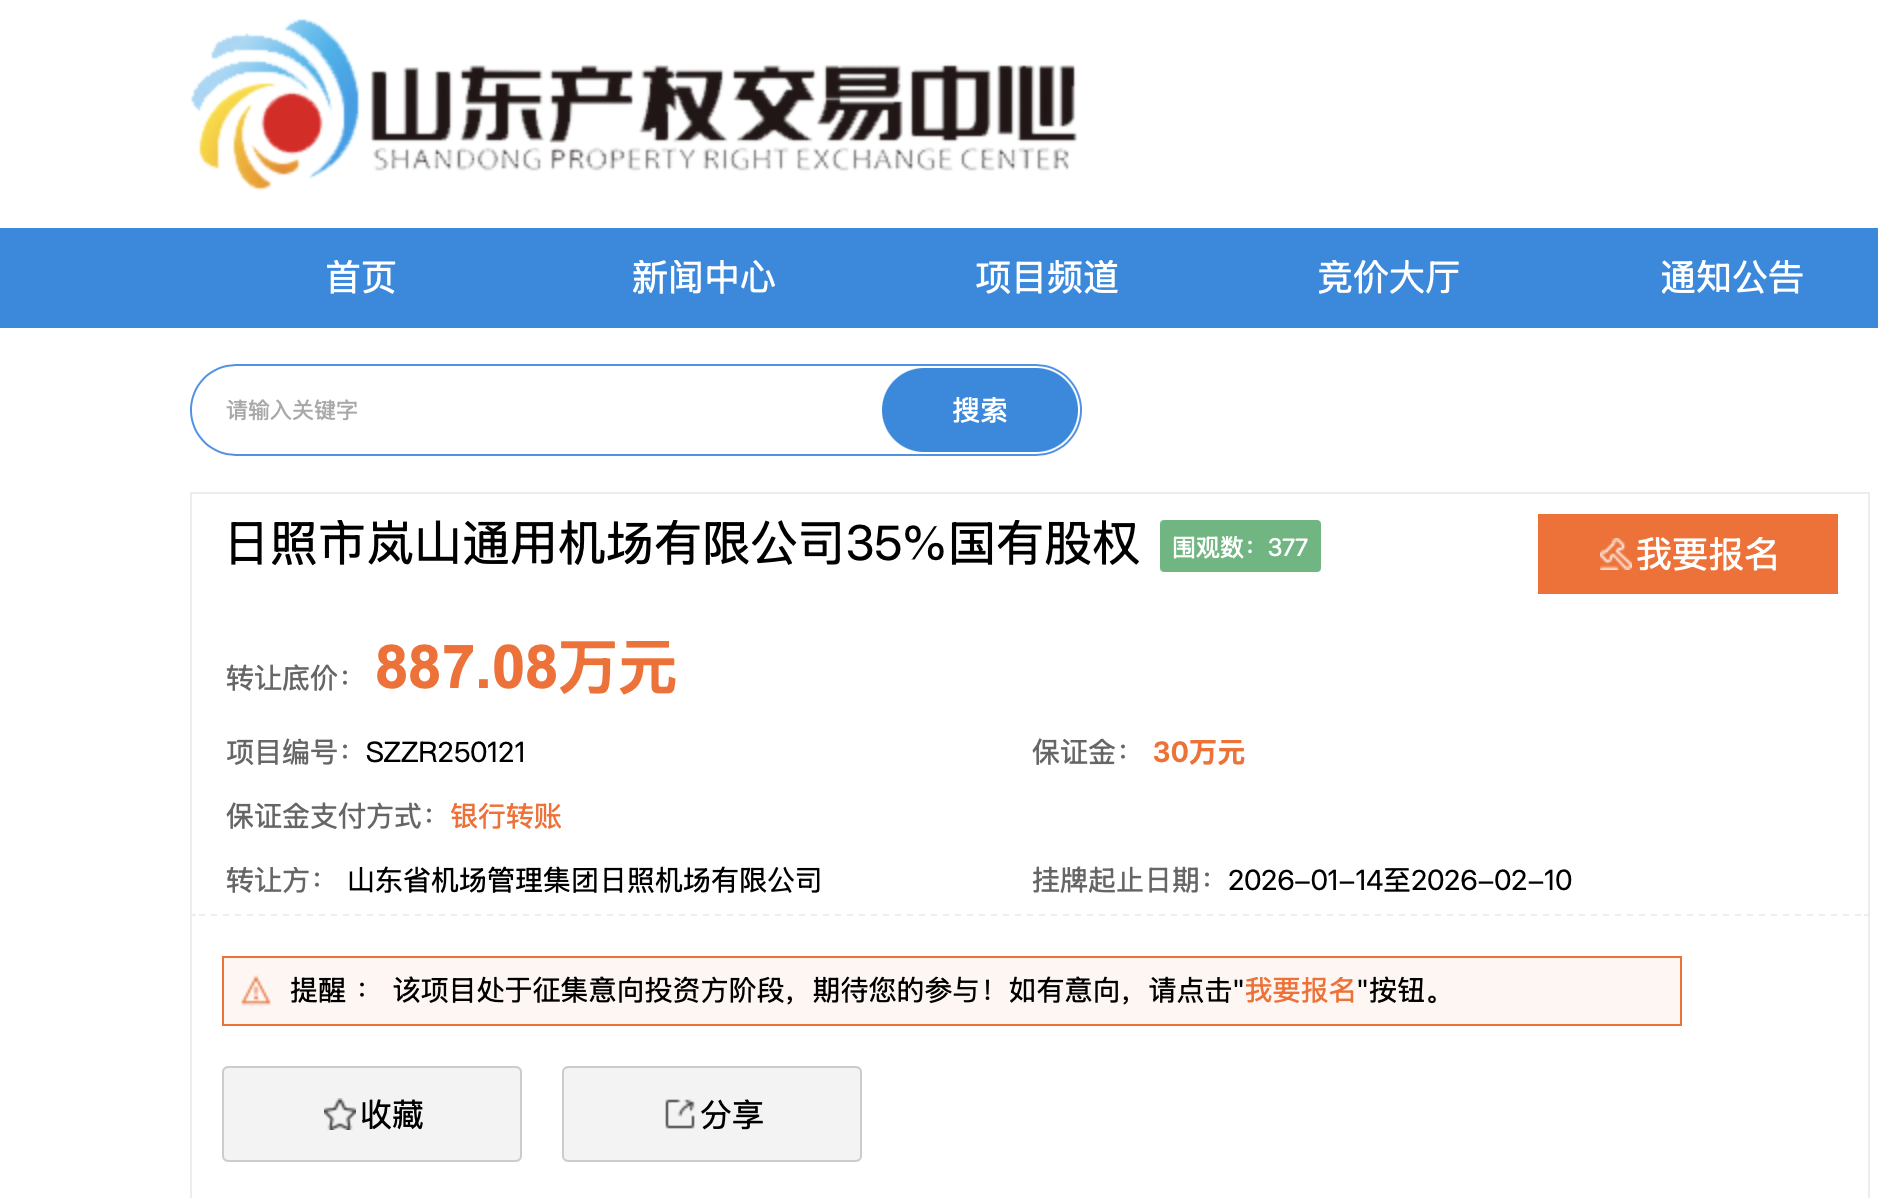Viewport: 1878px width, 1198px height.
Task: Click the green 围观数 377 badge
Action: 1239,547
